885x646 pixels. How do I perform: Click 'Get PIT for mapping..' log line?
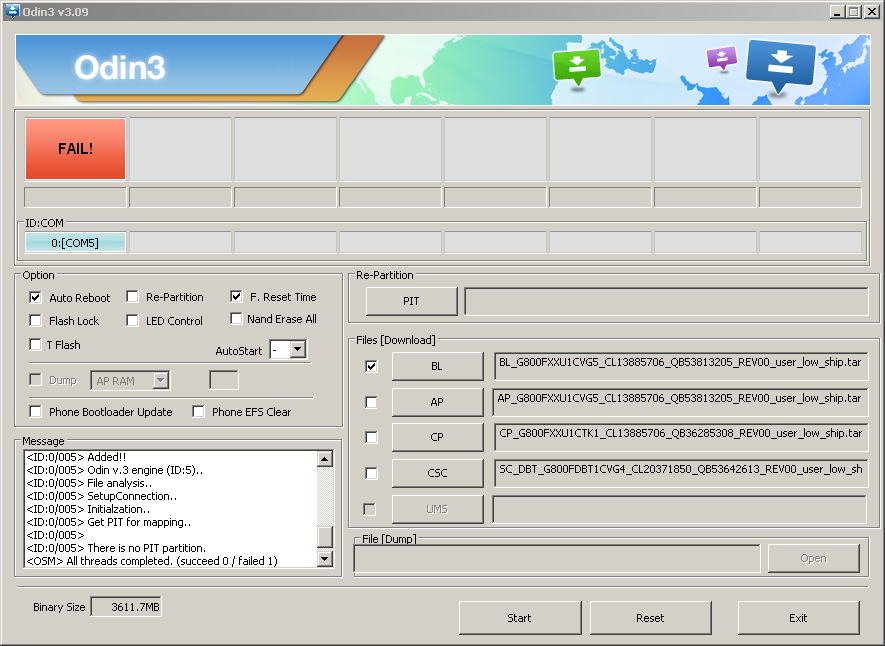108,522
